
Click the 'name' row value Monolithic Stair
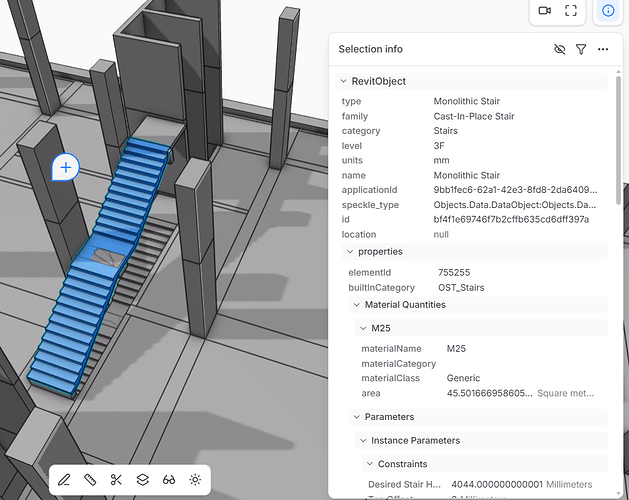click(x=467, y=175)
